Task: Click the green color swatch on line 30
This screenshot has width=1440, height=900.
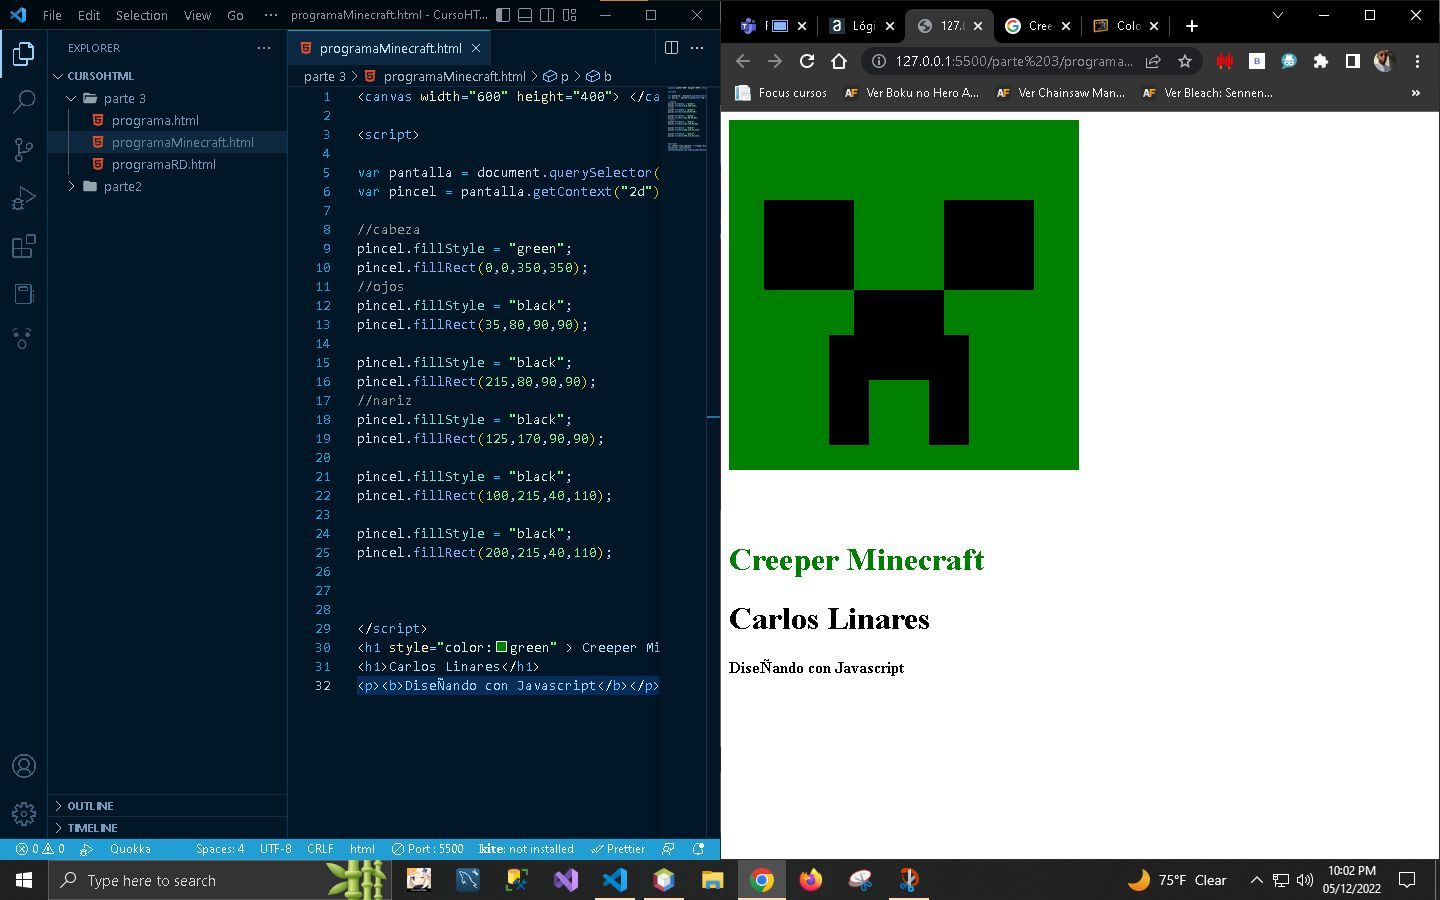Action: point(502,647)
